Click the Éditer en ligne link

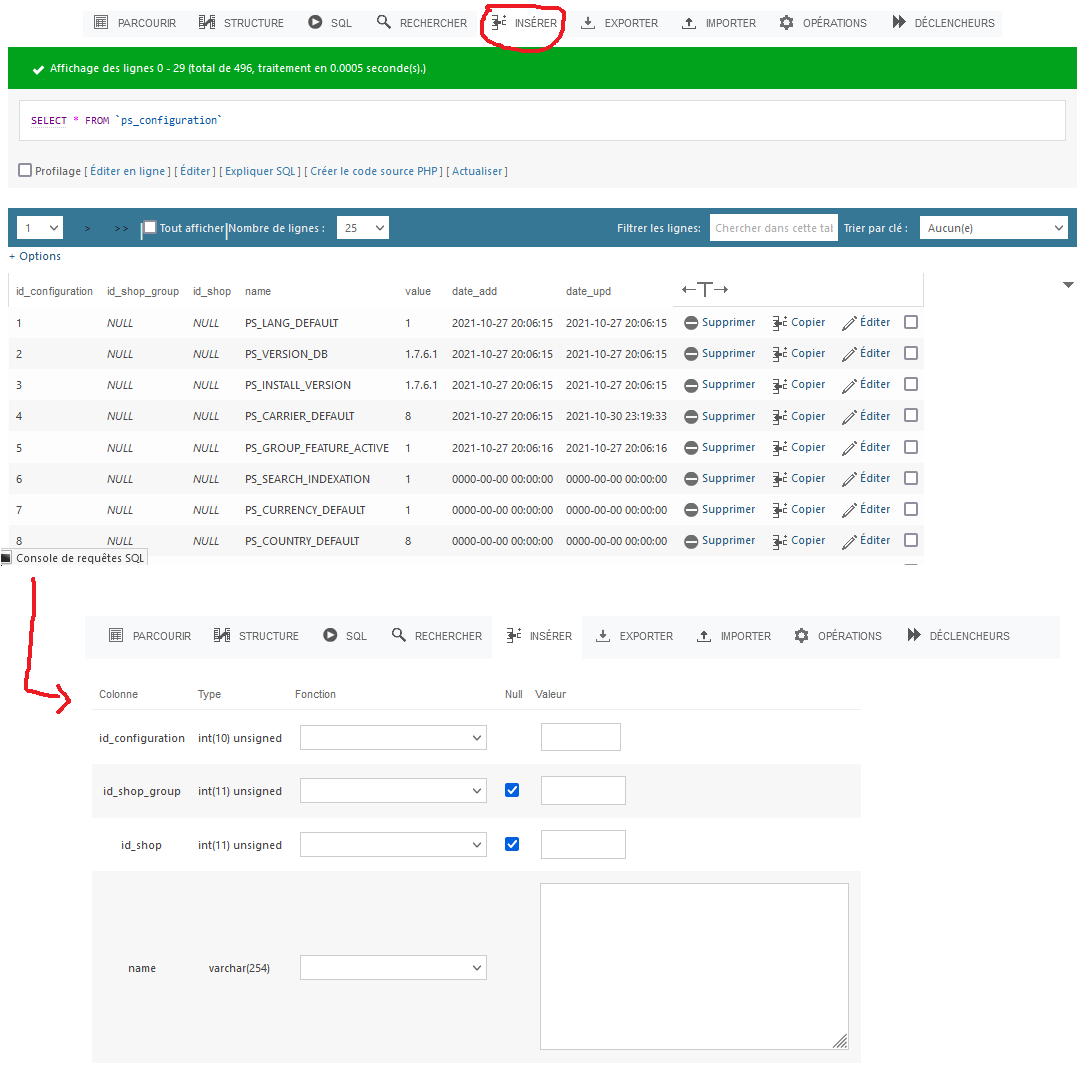(127, 171)
